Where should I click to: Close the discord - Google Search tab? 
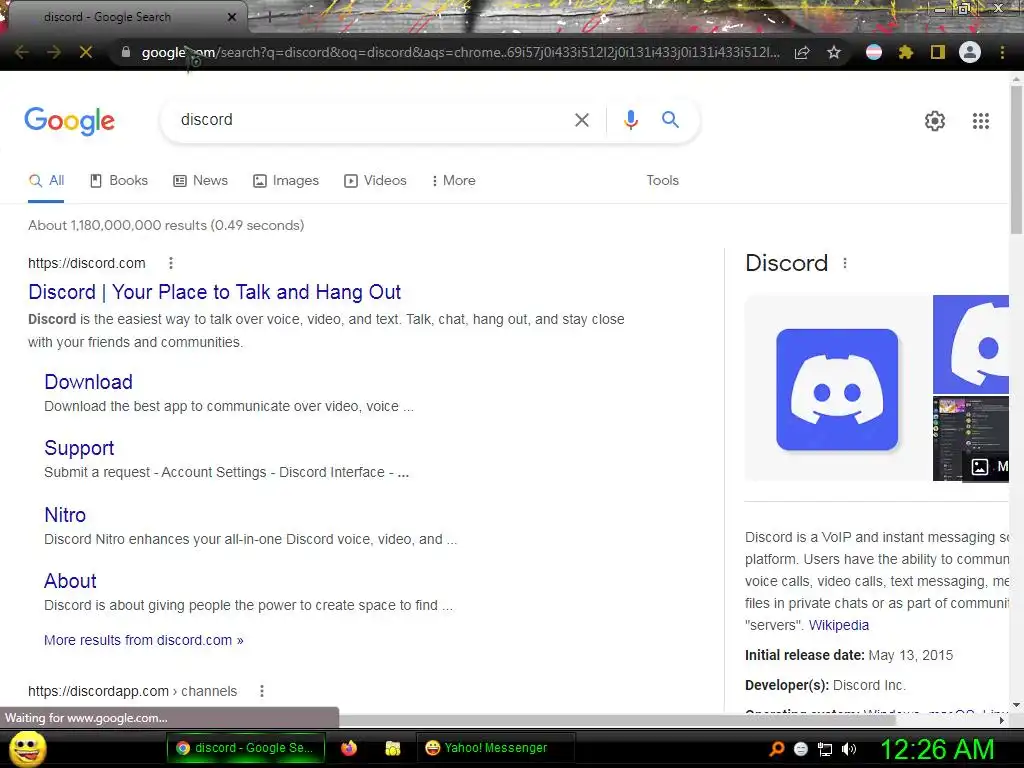pos(232,17)
